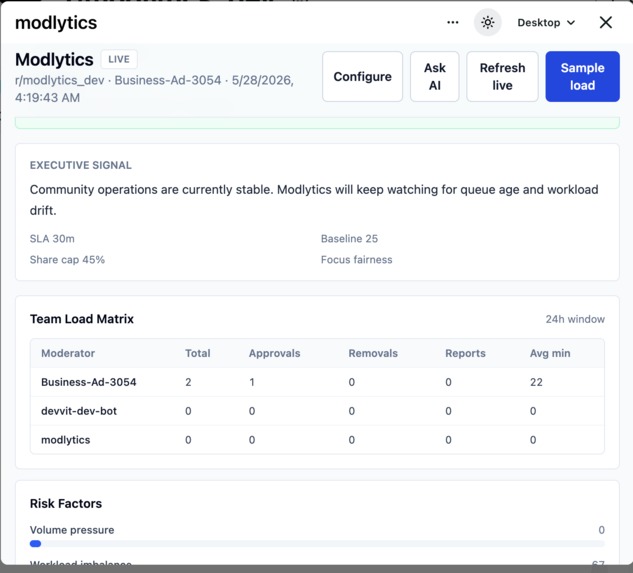Open the three-dot more options menu
The width and height of the screenshot is (633, 573).
pos(453,23)
